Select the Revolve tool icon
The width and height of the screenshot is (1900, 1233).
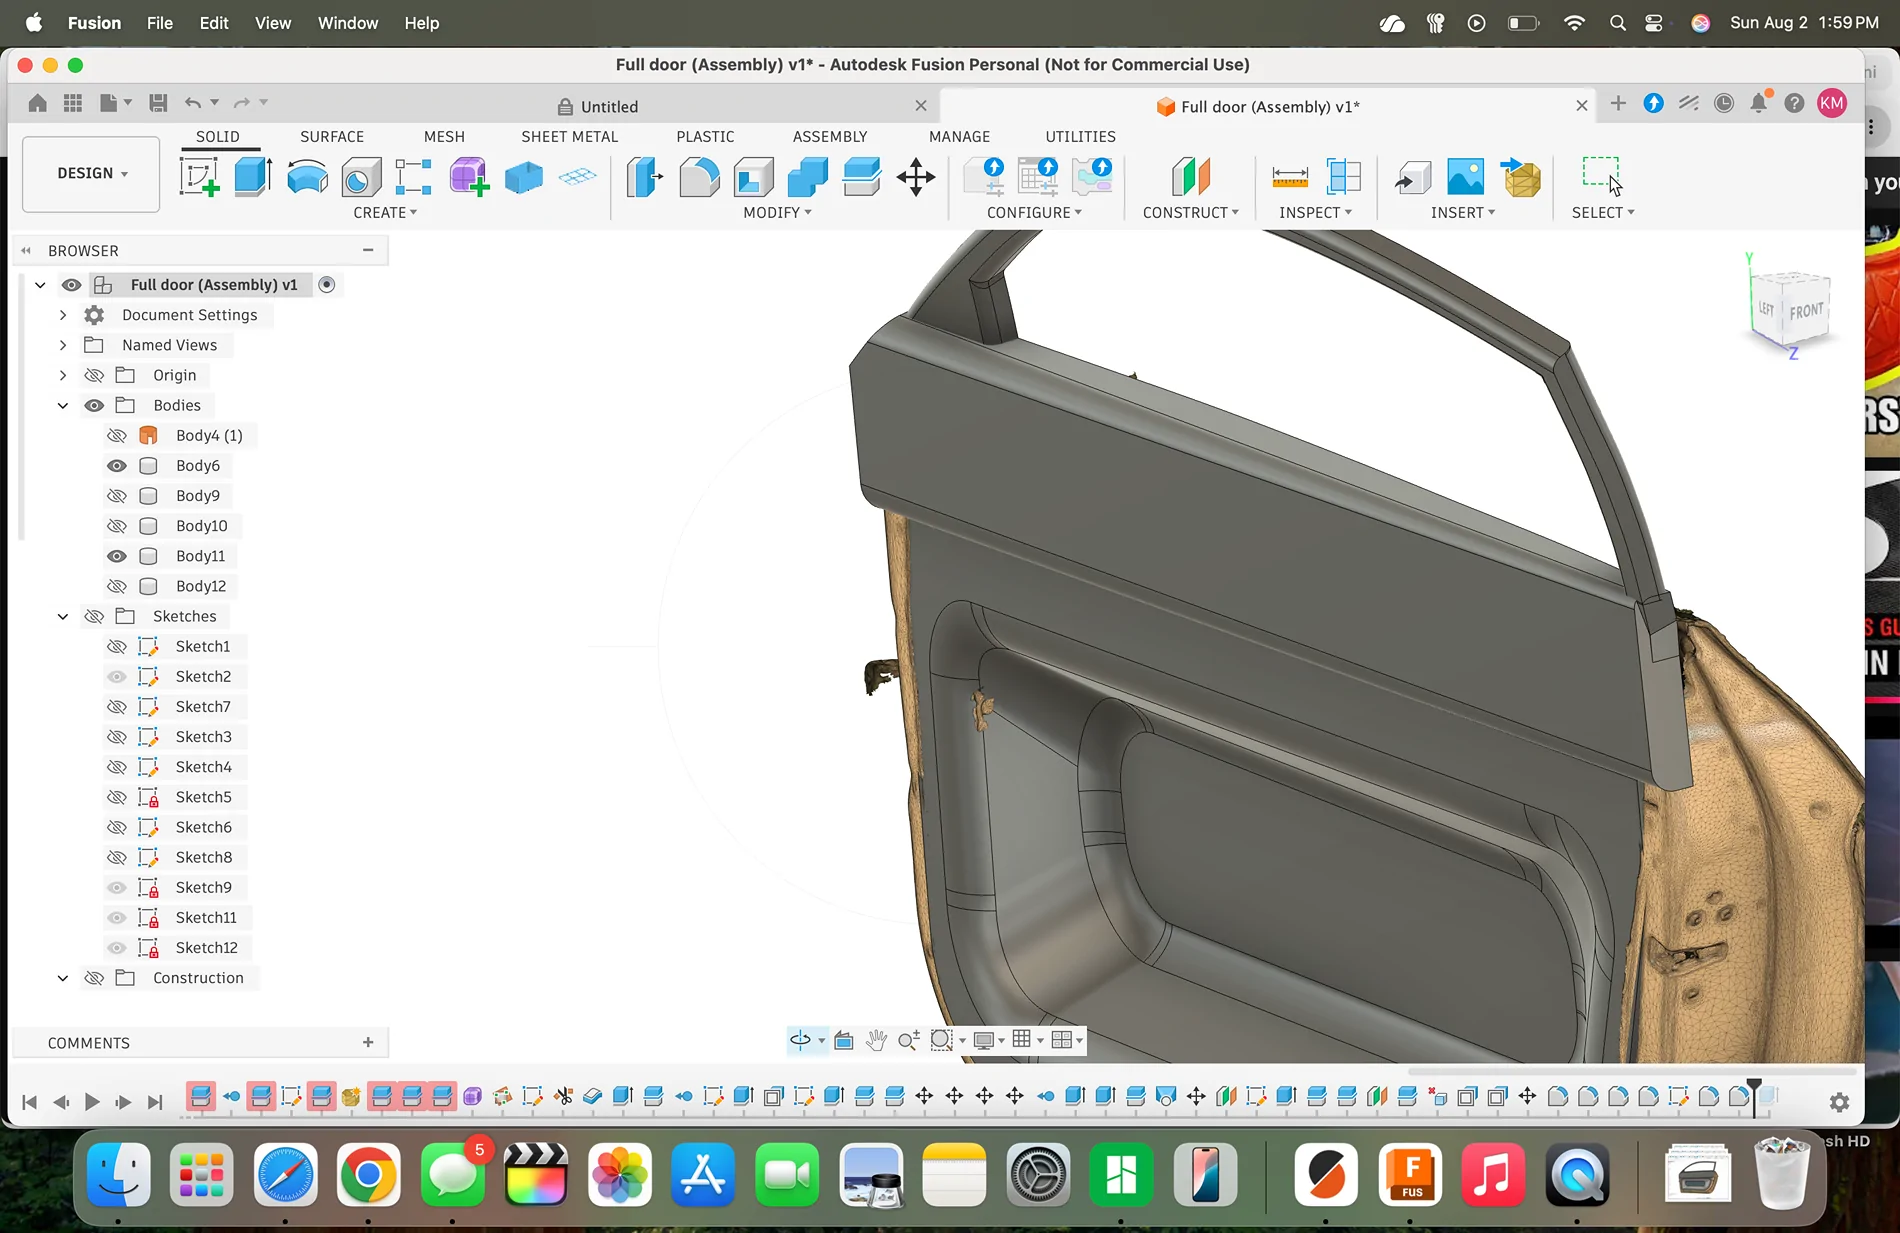pyautogui.click(x=307, y=177)
